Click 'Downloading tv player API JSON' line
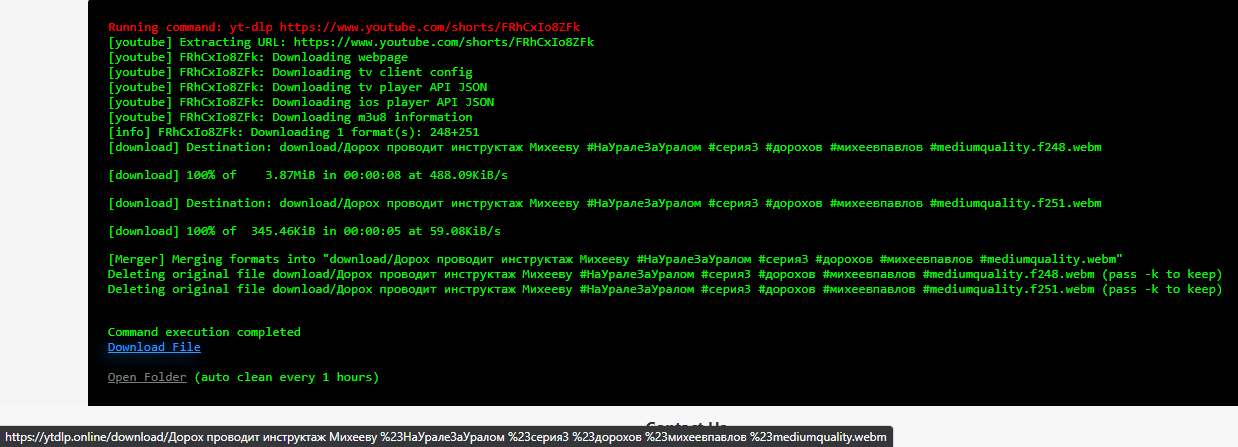Viewport: 1238px width, 447px height. pos(298,87)
